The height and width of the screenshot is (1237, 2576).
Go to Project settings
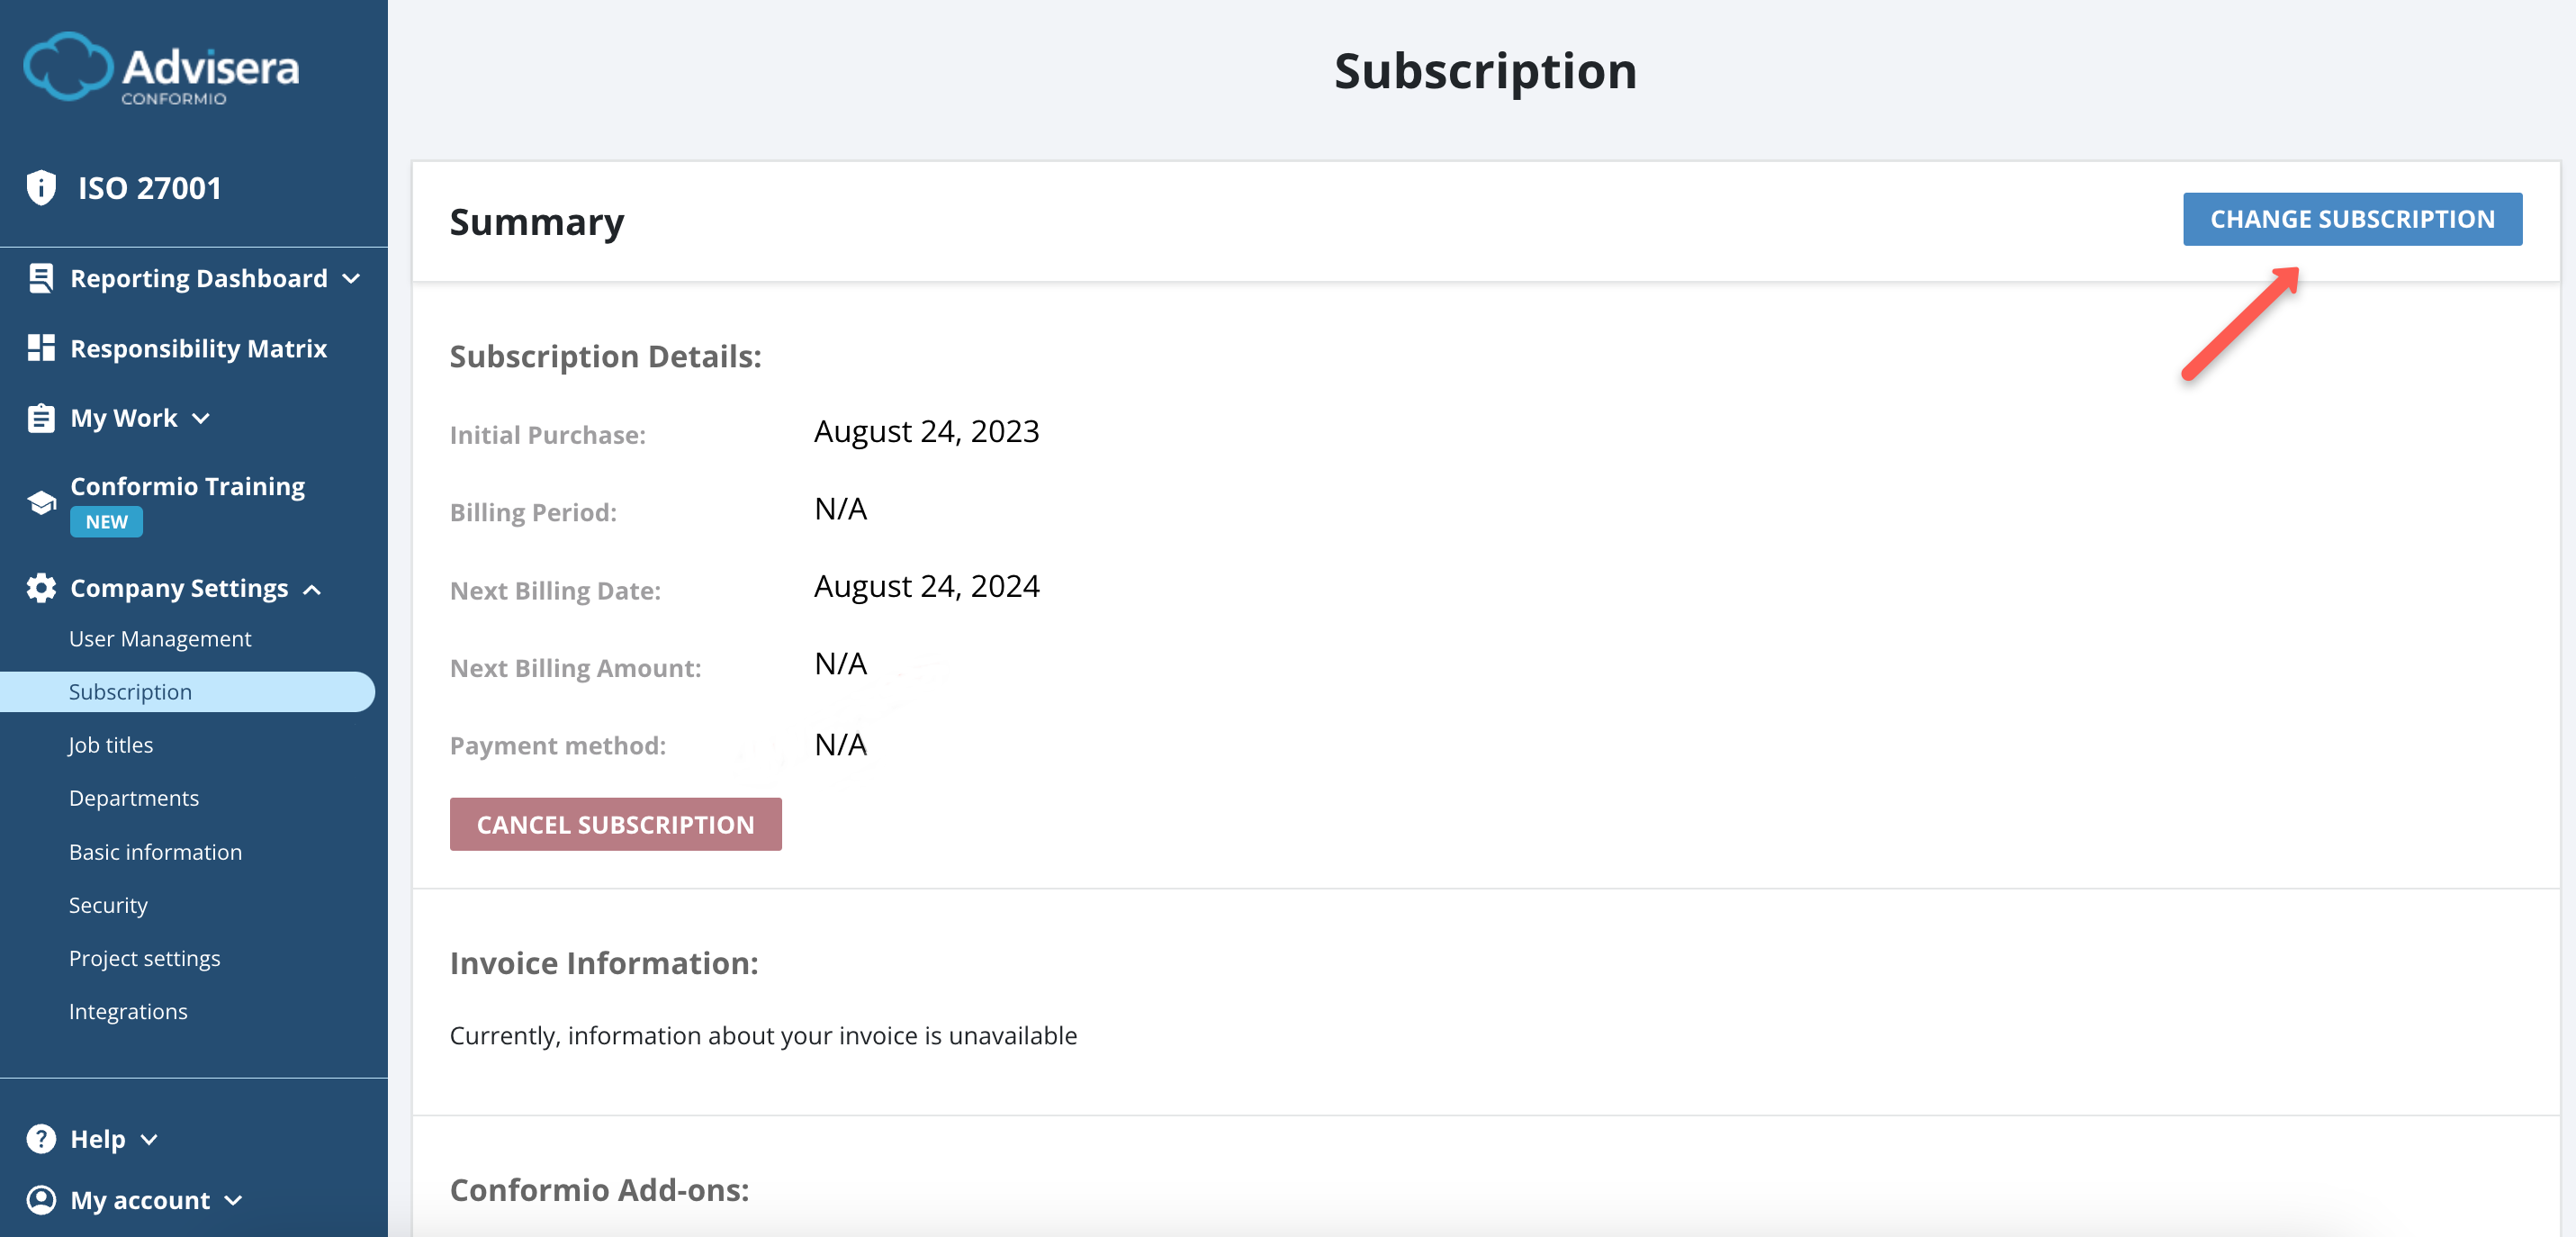144,957
